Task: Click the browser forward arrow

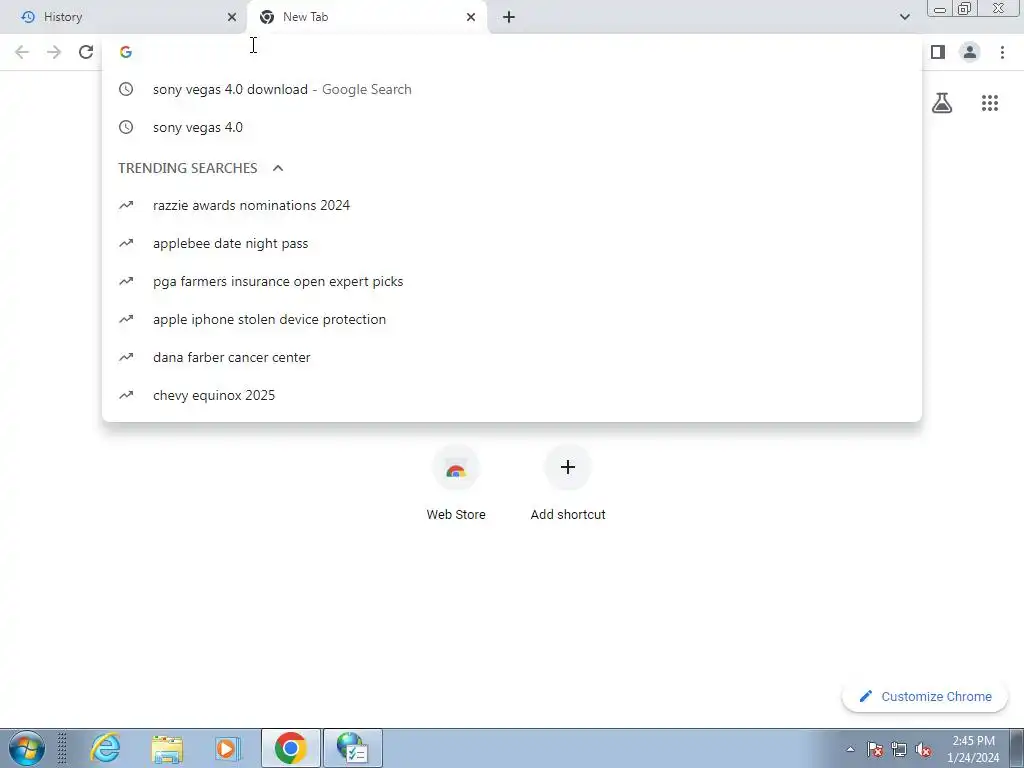Action: (54, 52)
